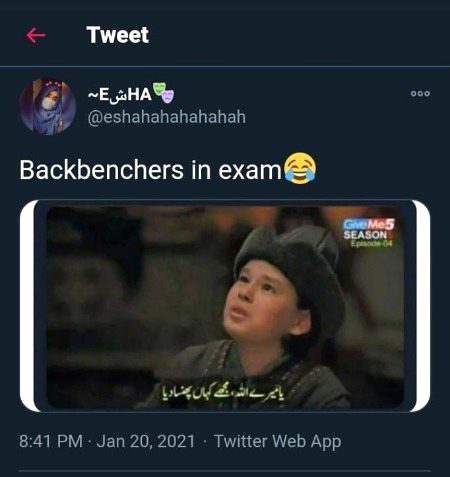Click the @eshahahahahahah username handle
Viewport: 450px width, 477px height.
[167, 117]
